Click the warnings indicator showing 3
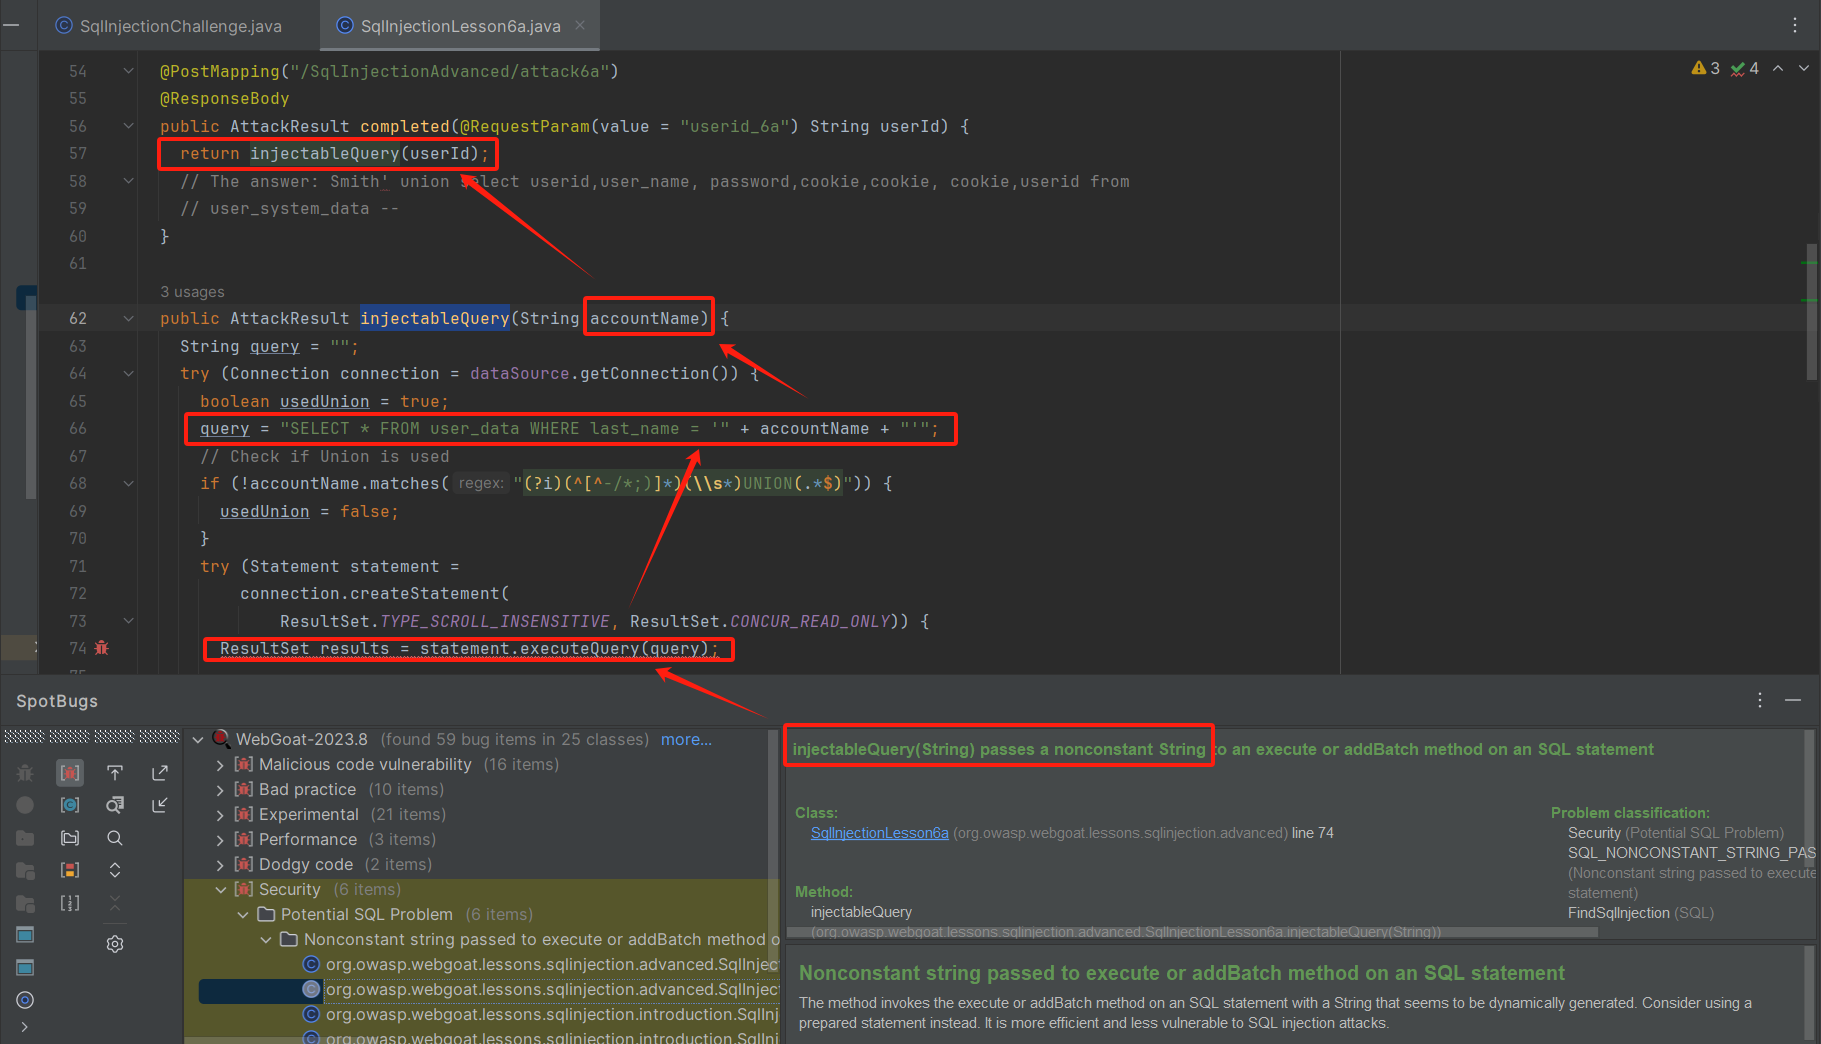This screenshot has height=1044, width=1821. pos(1705,68)
